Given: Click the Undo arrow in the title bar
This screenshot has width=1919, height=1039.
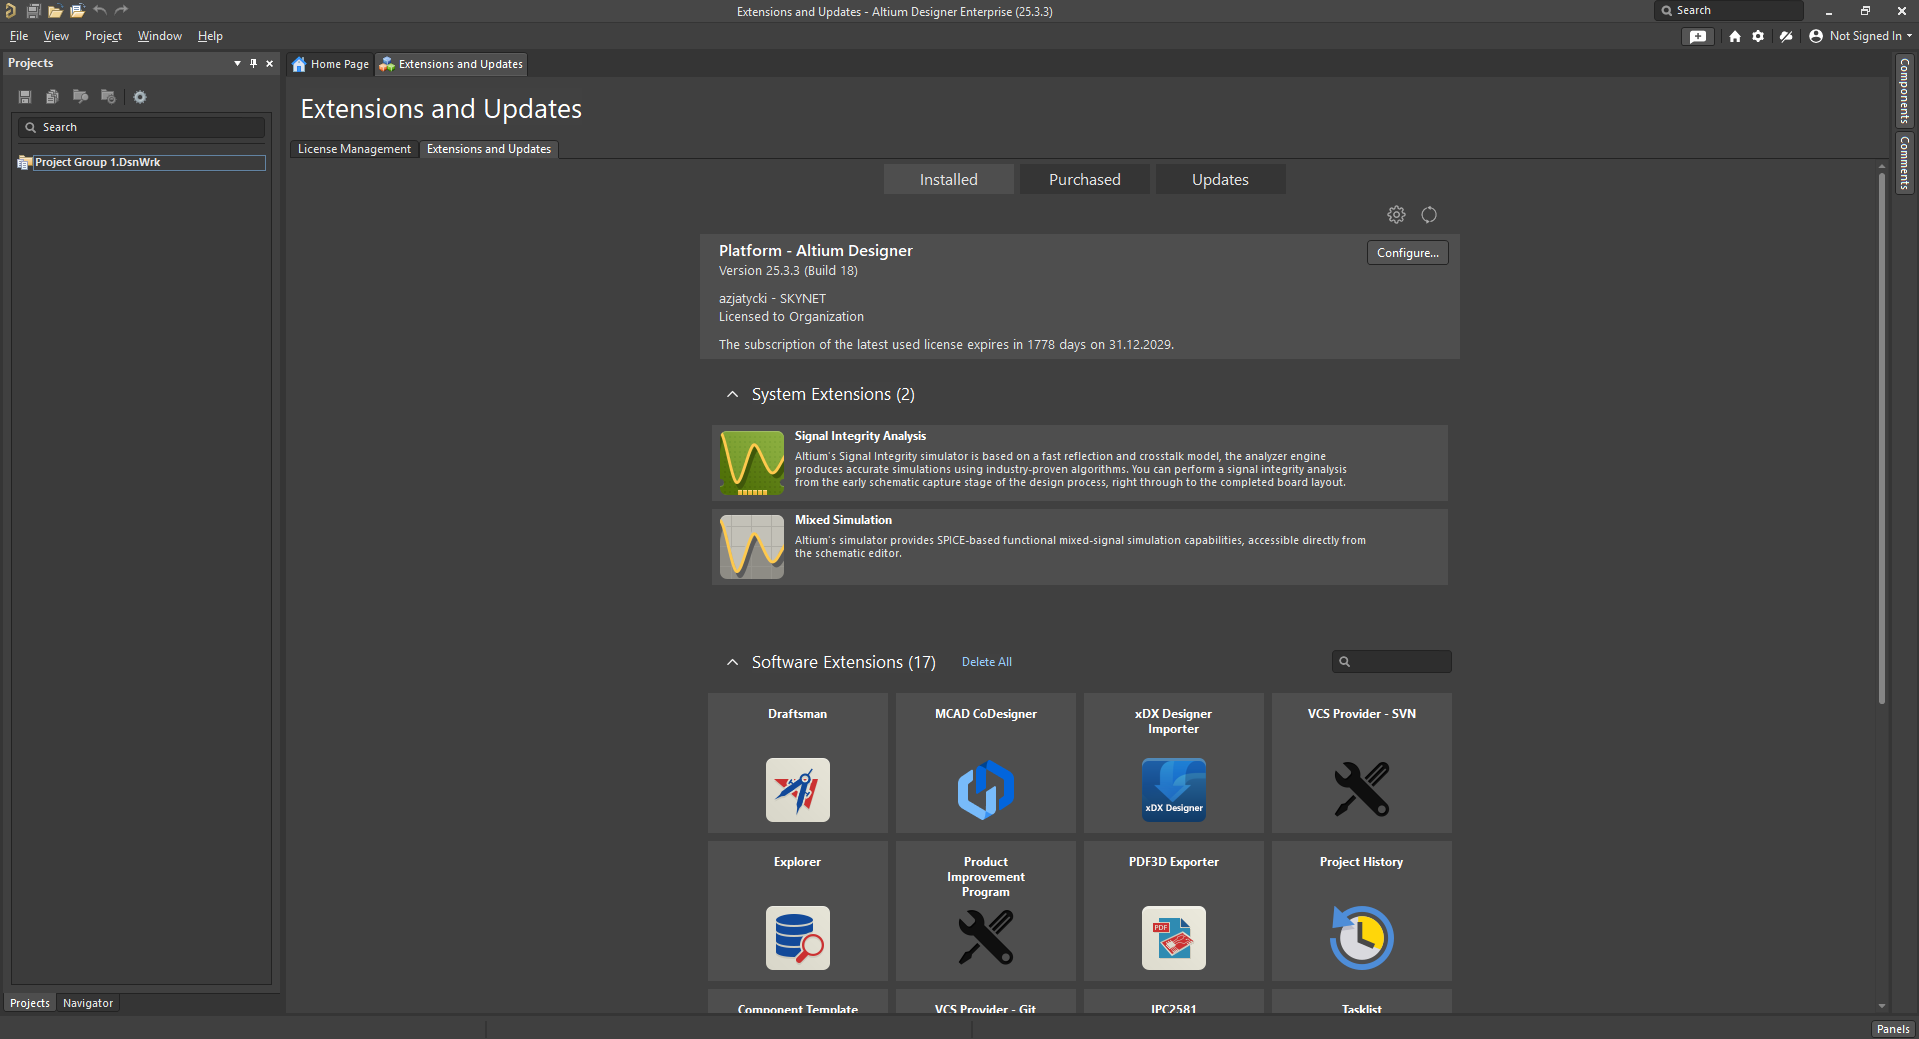Looking at the screenshot, I should click(100, 11).
